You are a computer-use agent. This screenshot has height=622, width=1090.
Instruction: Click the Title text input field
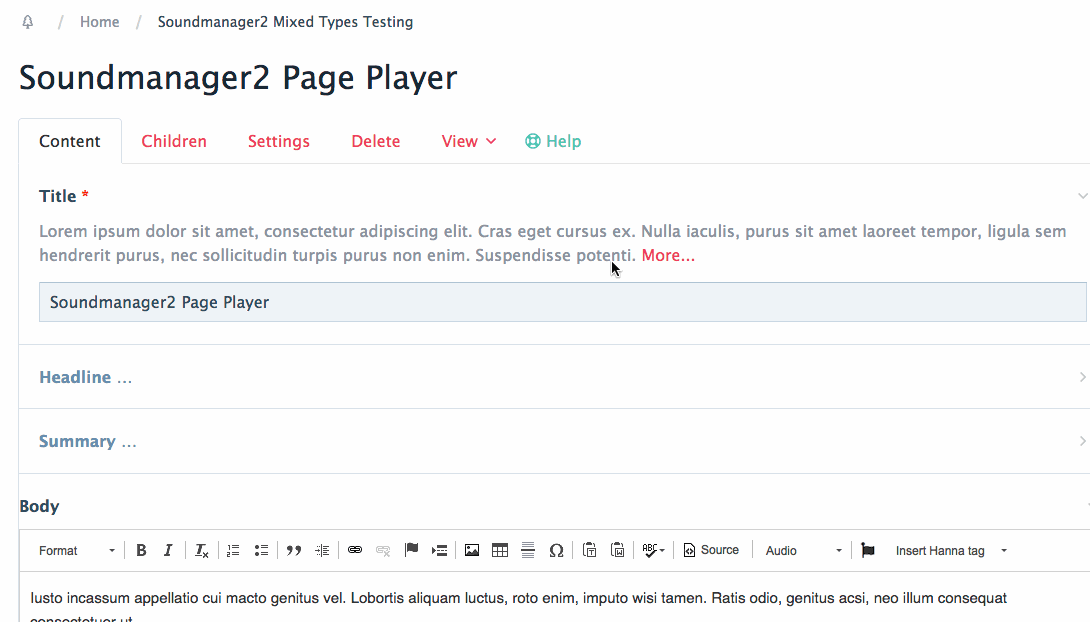(562, 302)
